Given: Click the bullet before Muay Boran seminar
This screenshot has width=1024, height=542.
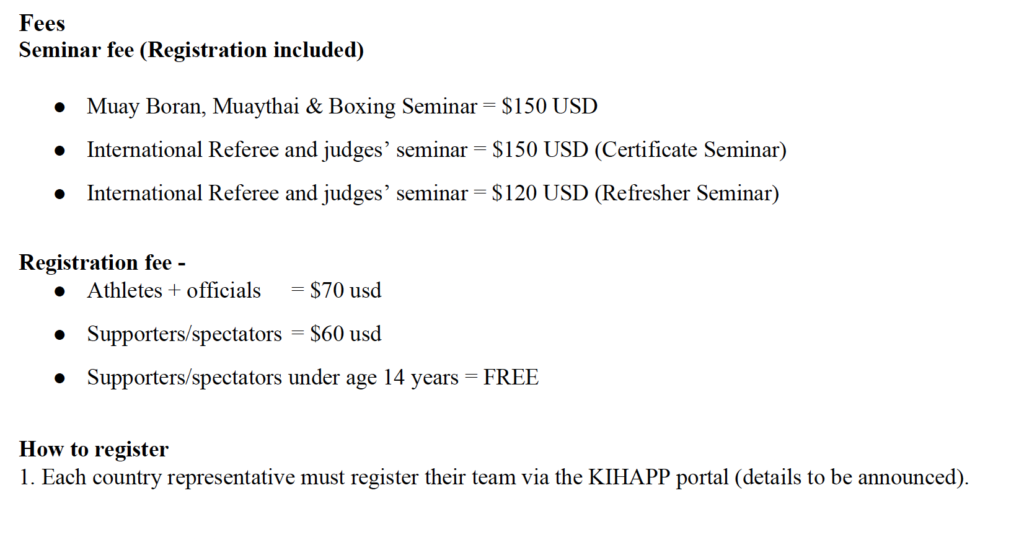Looking at the screenshot, I should tap(60, 107).
